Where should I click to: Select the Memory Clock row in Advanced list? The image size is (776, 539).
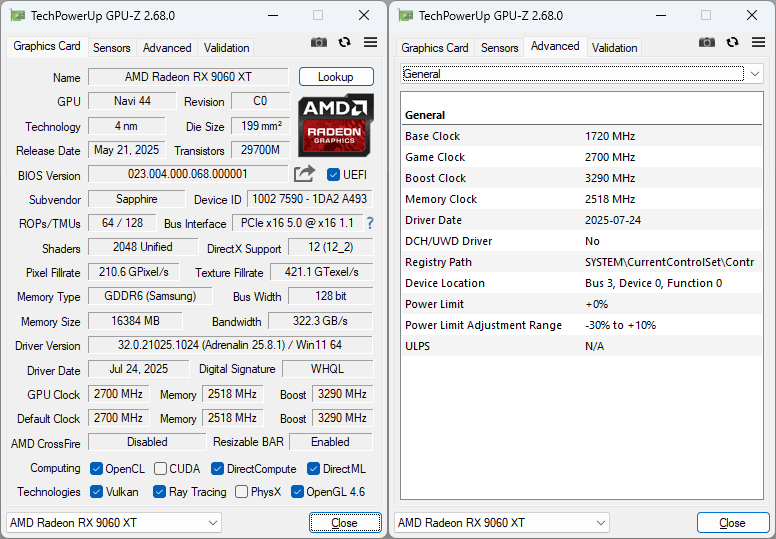tap(582, 199)
